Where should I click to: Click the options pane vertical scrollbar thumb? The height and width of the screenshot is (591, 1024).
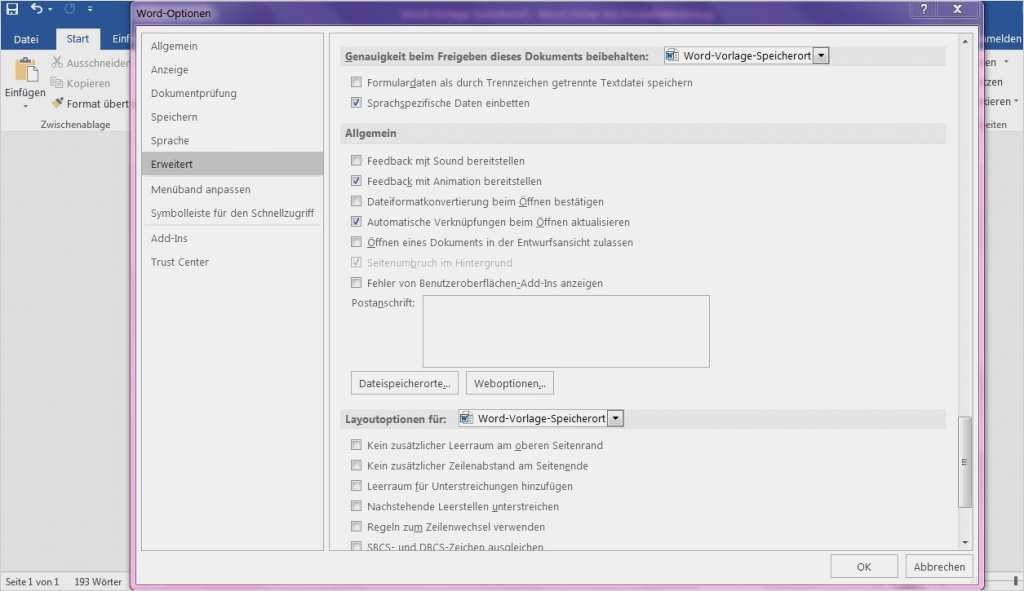[x=964, y=462]
